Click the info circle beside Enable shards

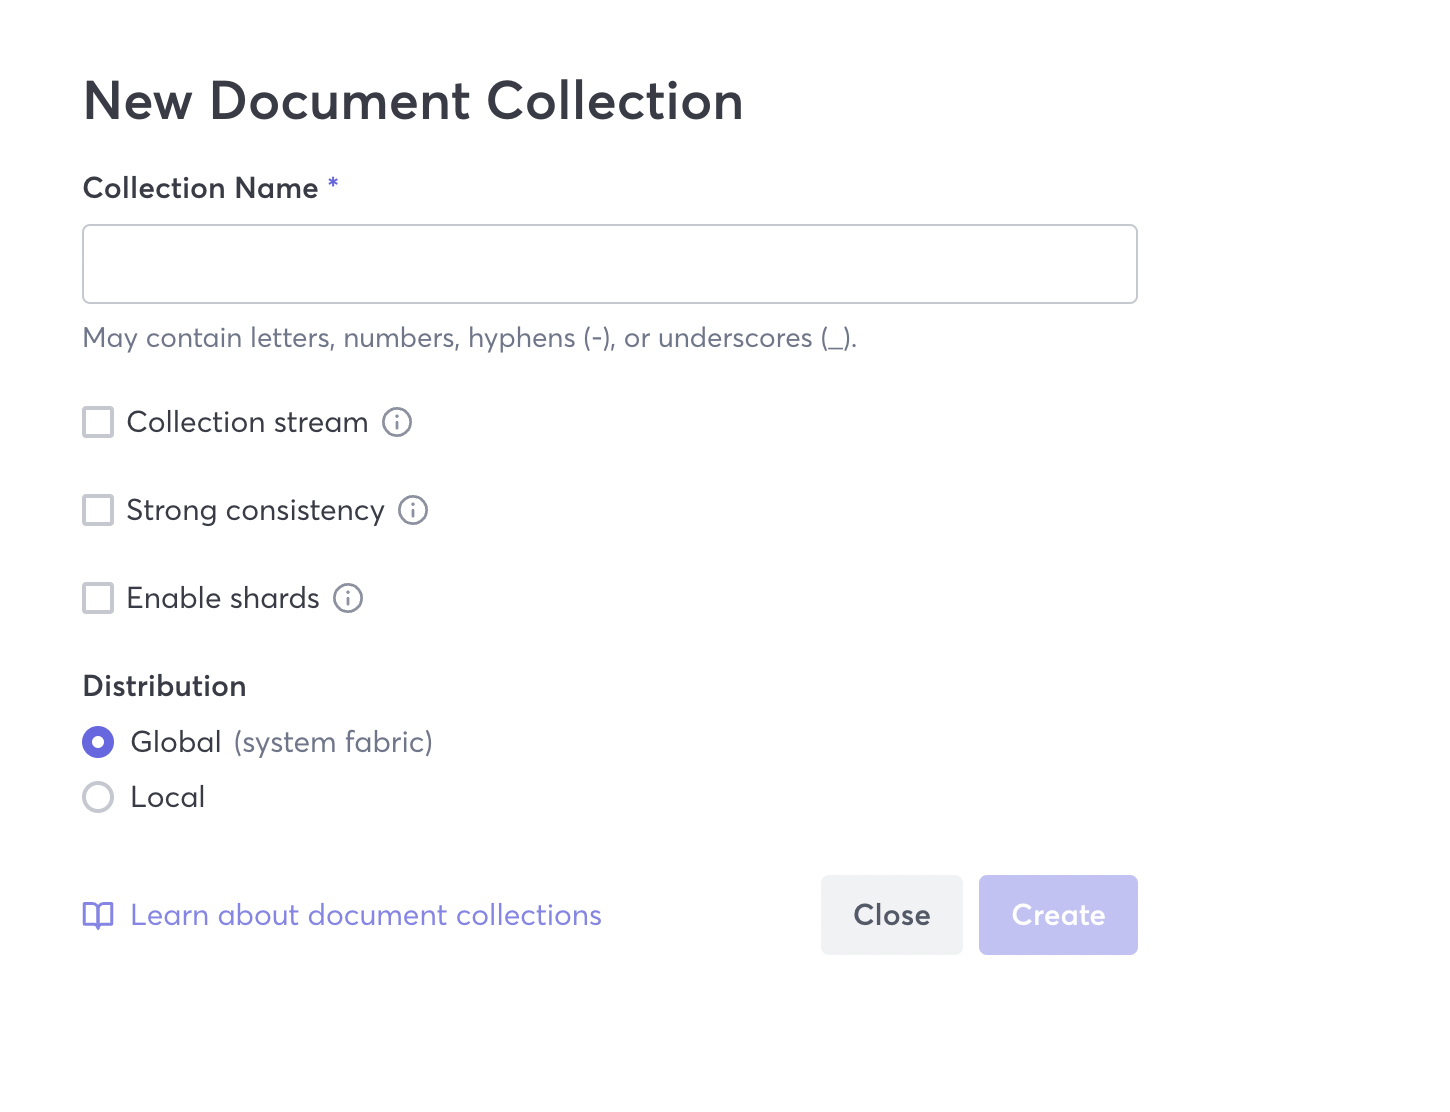click(x=347, y=598)
